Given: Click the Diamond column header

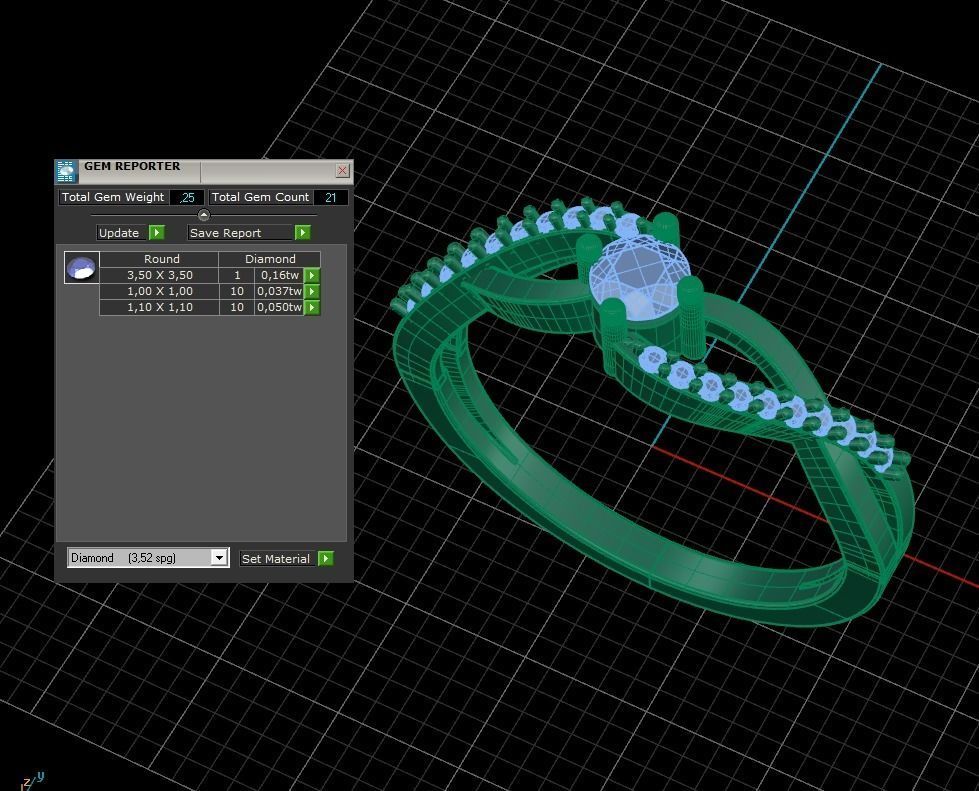Looking at the screenshot, I should [270, 259].
